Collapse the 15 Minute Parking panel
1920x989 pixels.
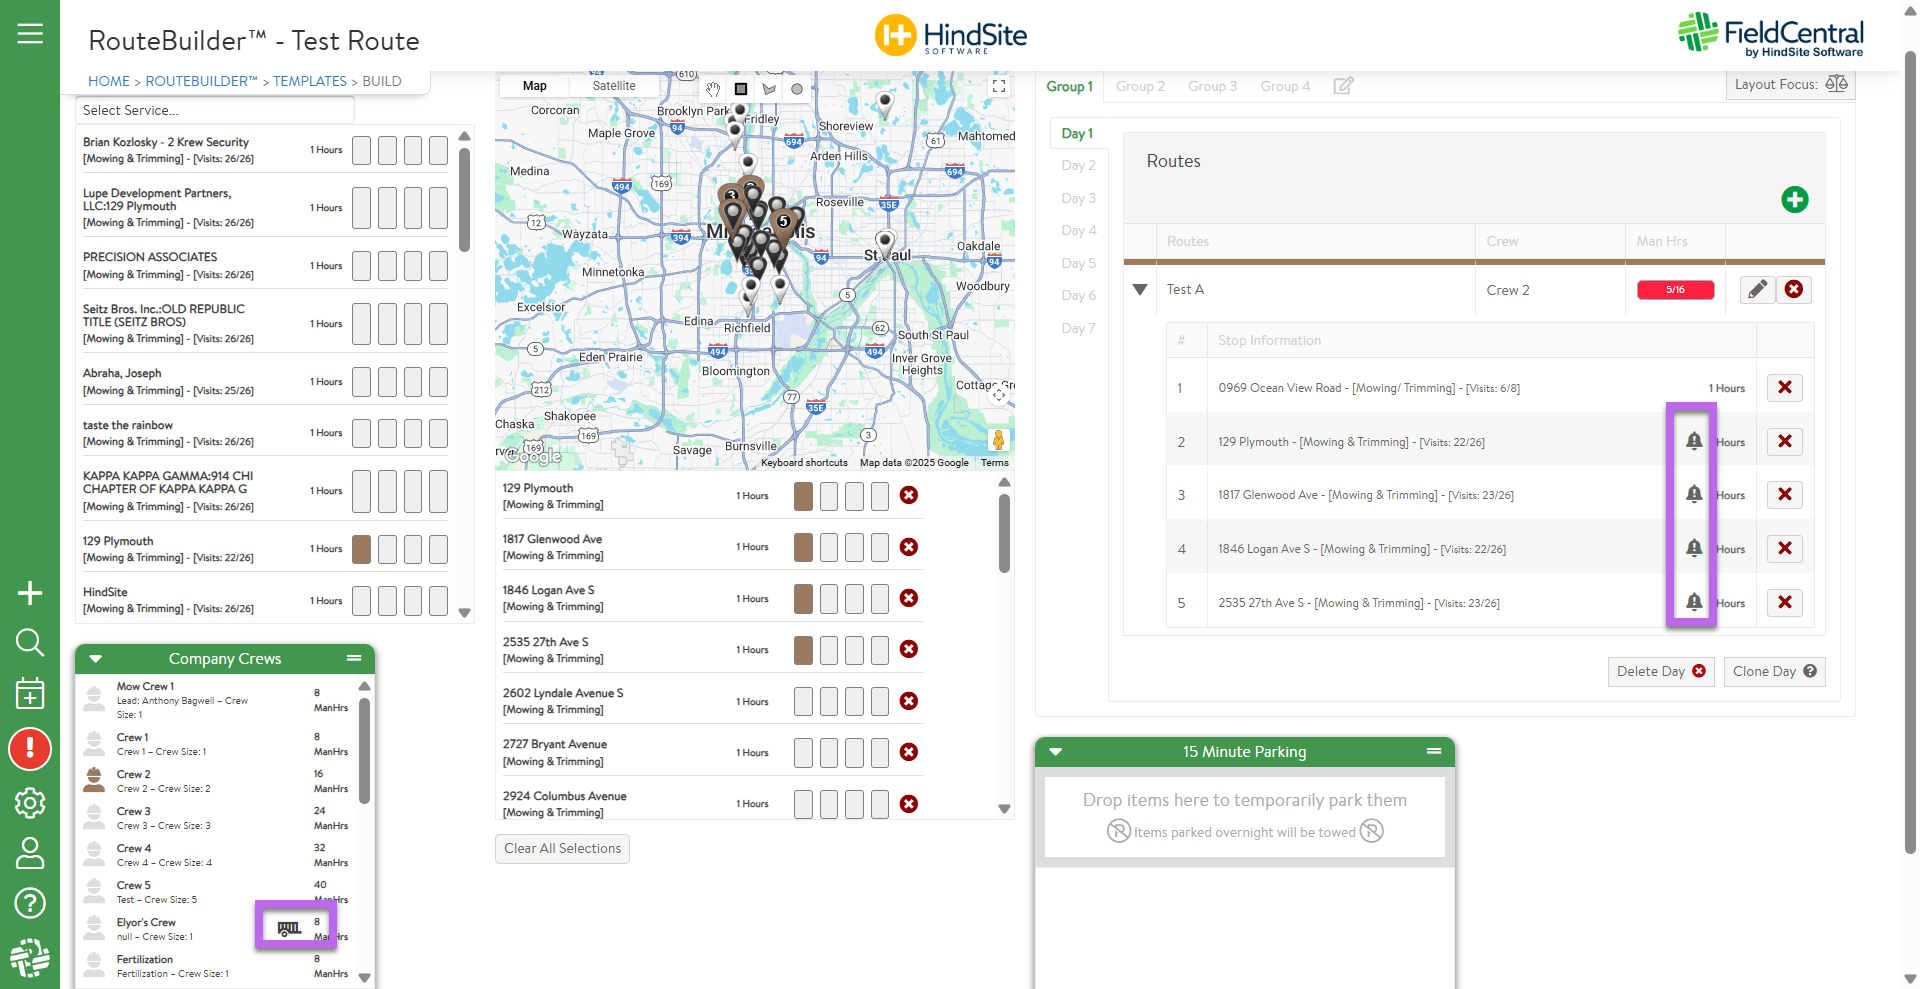pos(1056,752)
